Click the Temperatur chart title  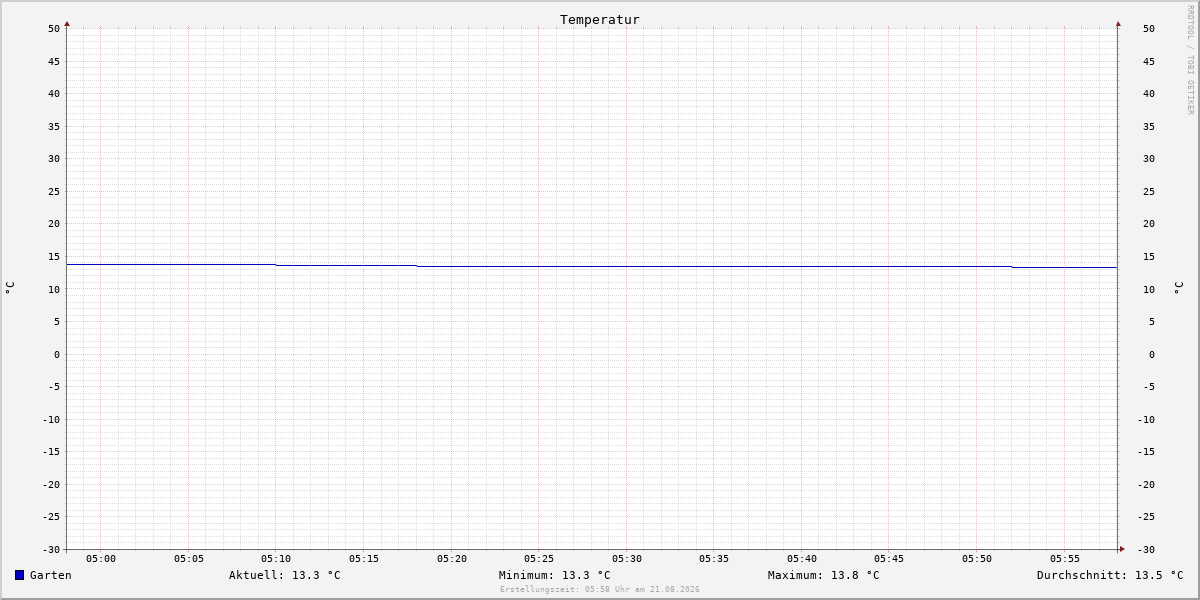(600, 19)
